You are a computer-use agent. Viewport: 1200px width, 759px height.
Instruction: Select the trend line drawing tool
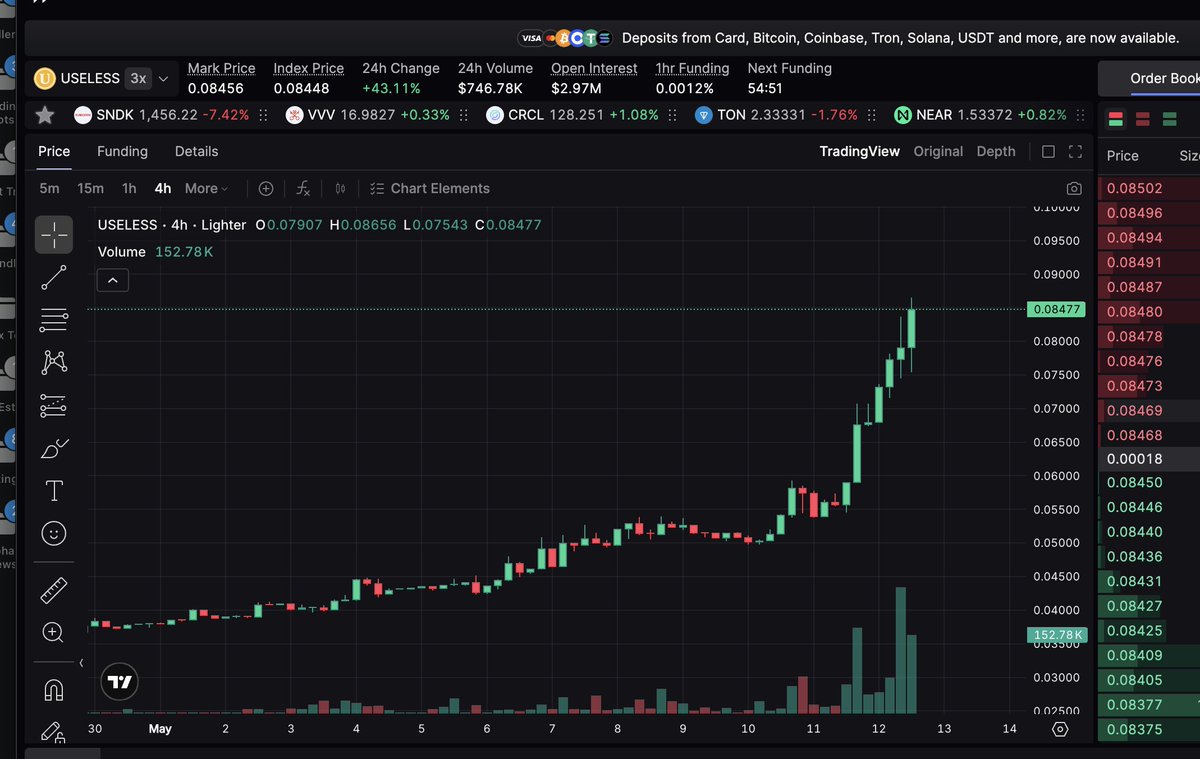coord(54,277)
